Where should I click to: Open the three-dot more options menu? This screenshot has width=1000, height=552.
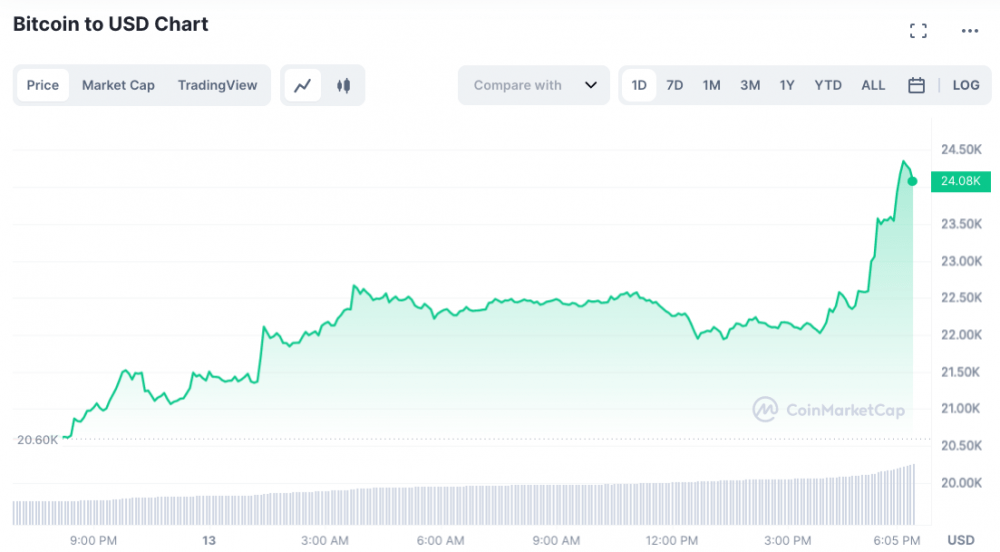tap(970, 31)
